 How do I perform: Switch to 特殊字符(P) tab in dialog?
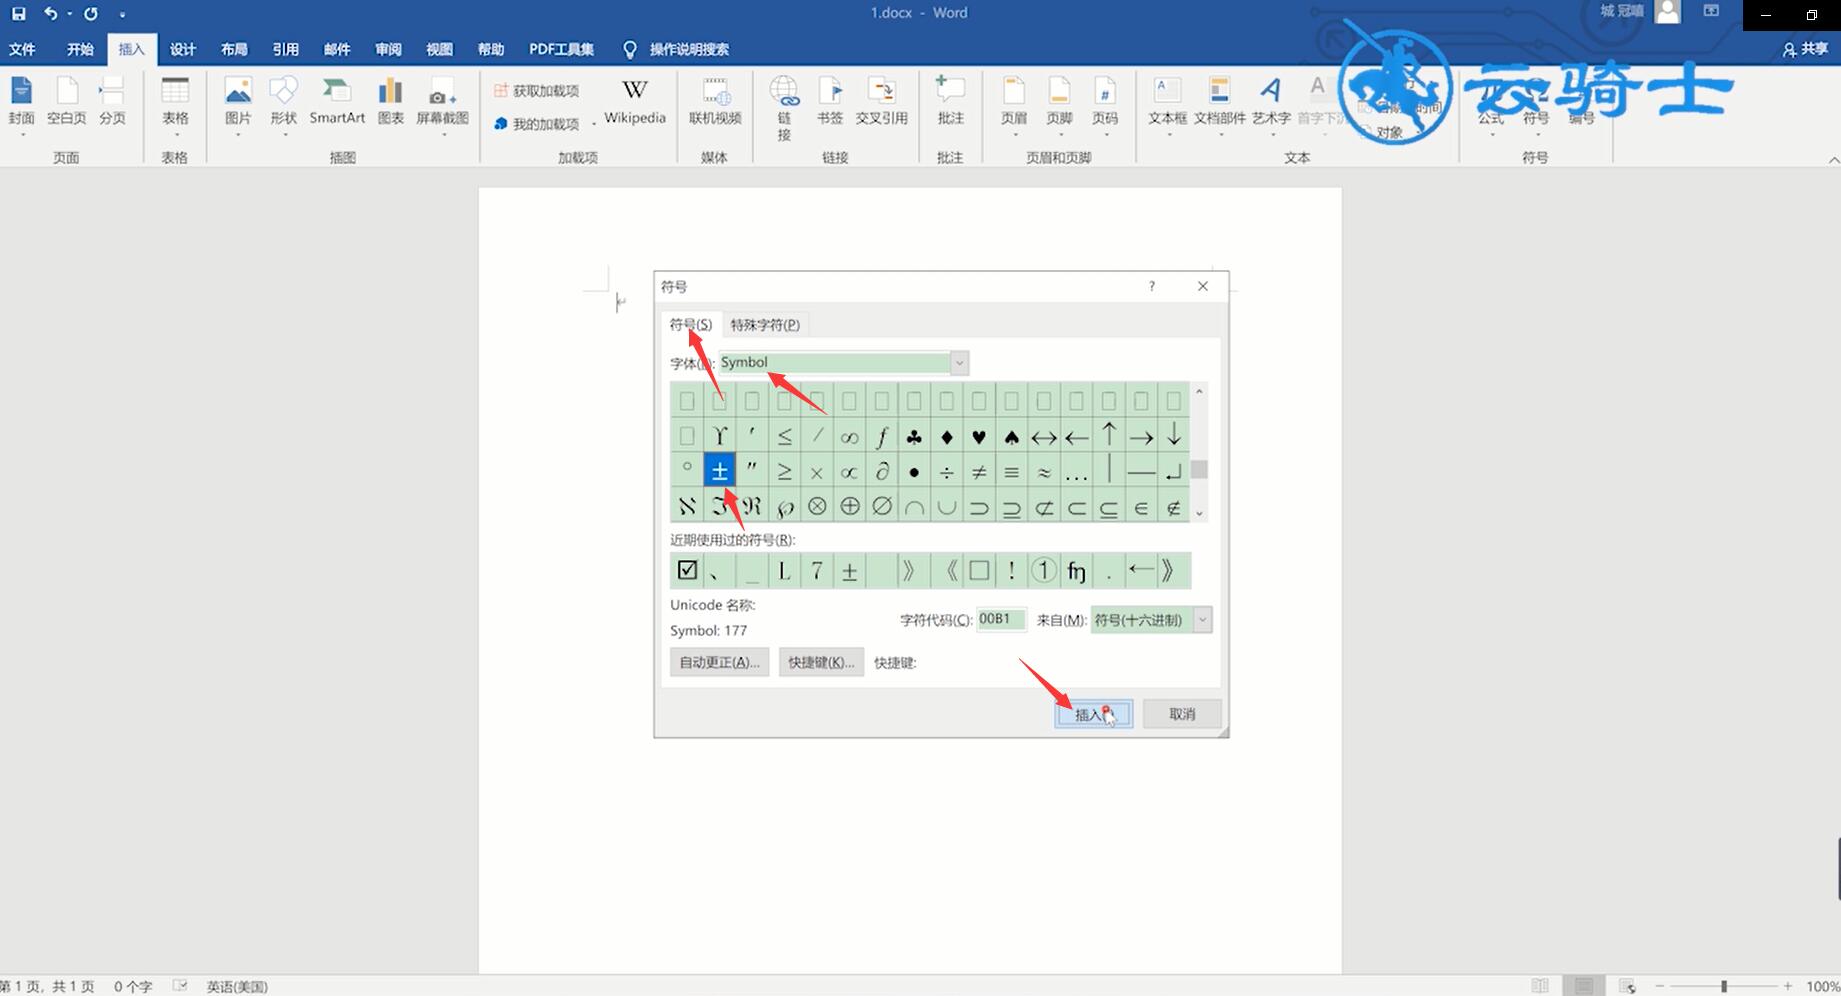click(x=765, y=324)
